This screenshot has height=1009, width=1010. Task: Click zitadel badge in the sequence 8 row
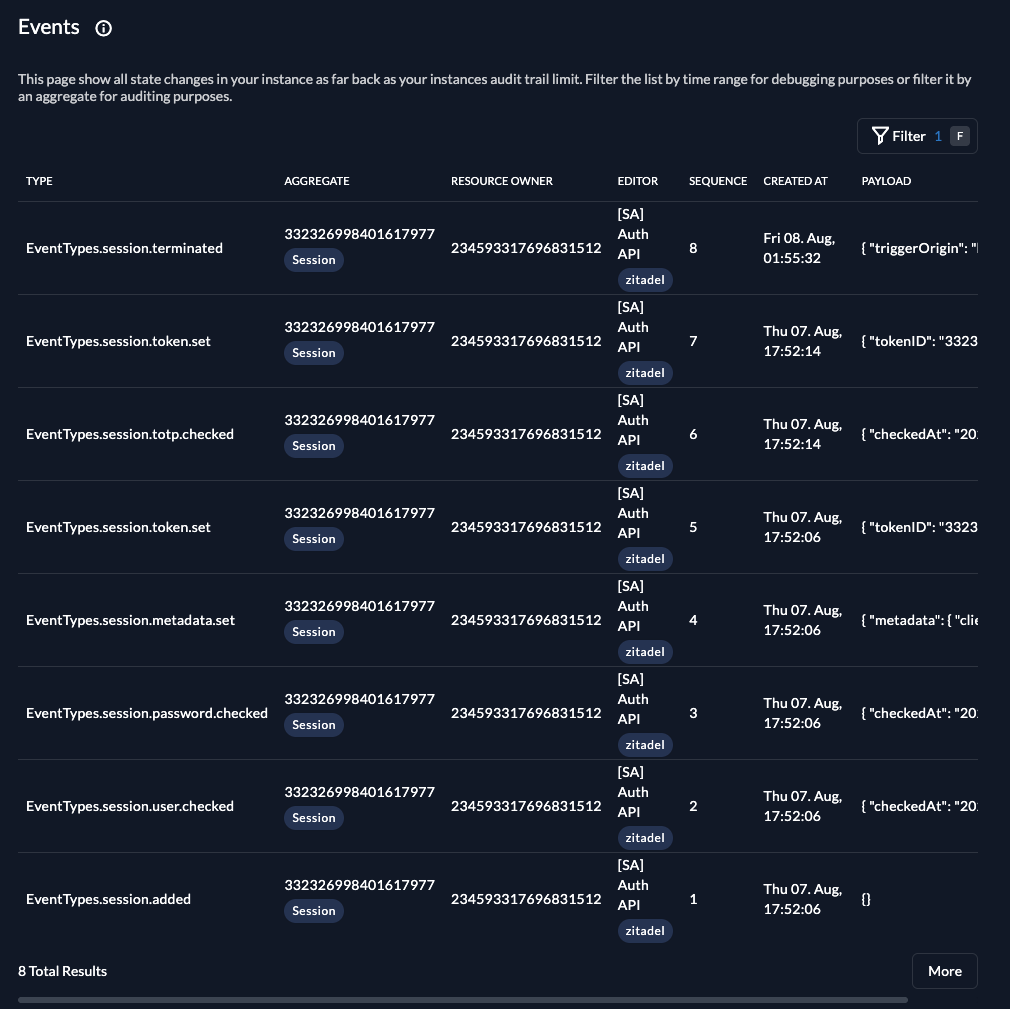tap(645, 280)
